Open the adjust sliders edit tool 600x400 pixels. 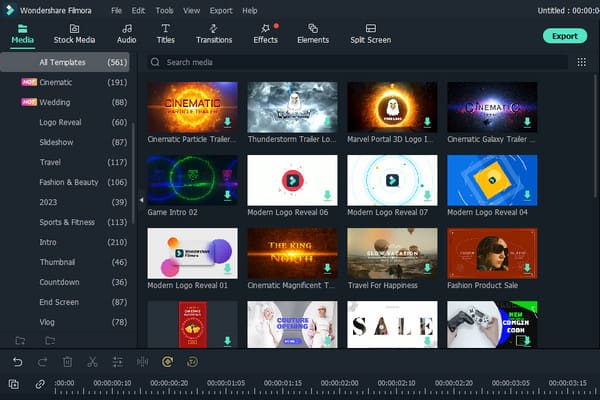coord(117,362)
